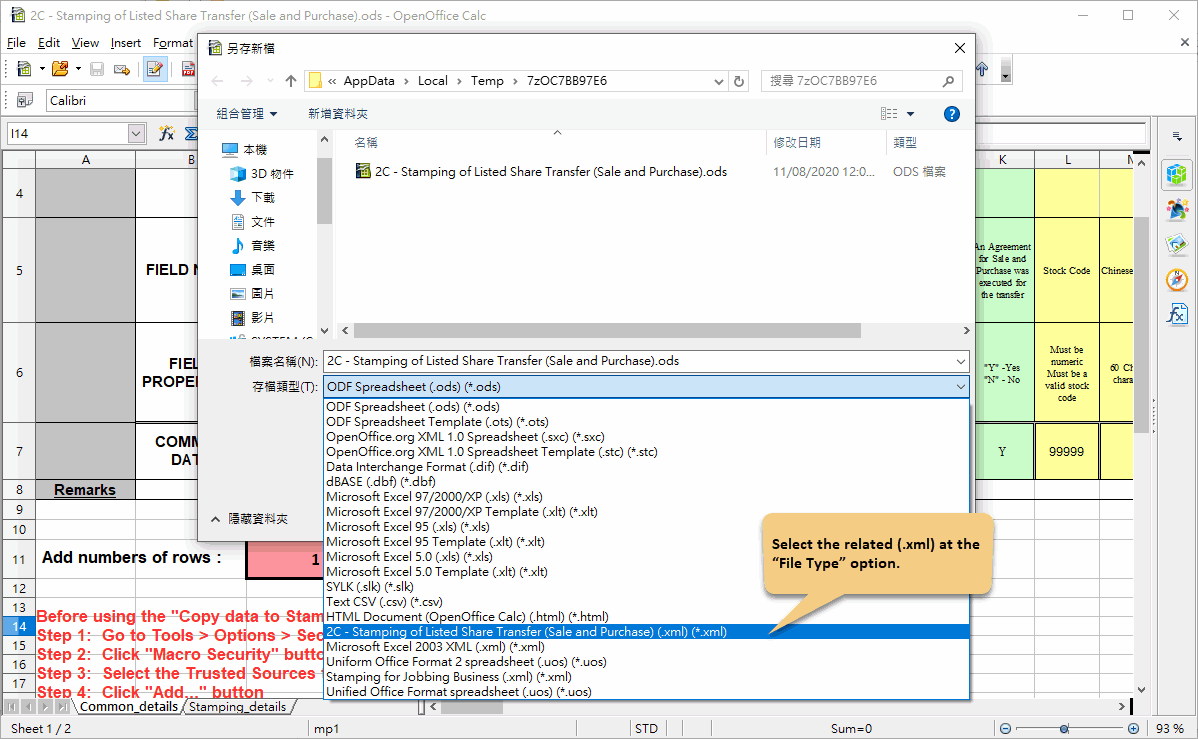This screenshot has width=1198, height=739.
Task: Click the 新增資料夾 button
Action: [338, 114]
